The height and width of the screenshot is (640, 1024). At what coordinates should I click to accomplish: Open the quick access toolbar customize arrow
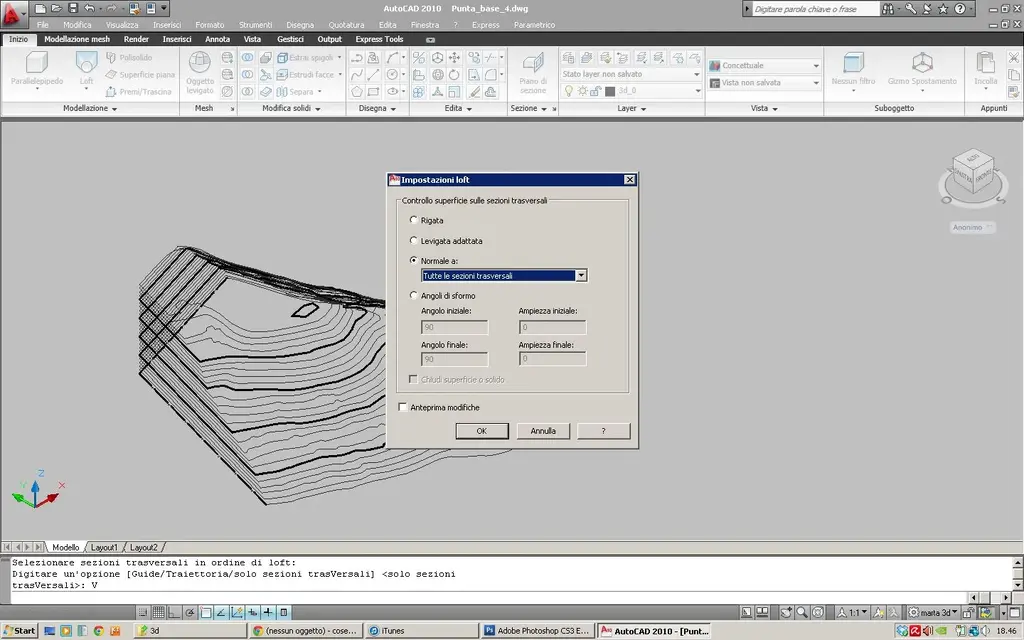point(164,8)
